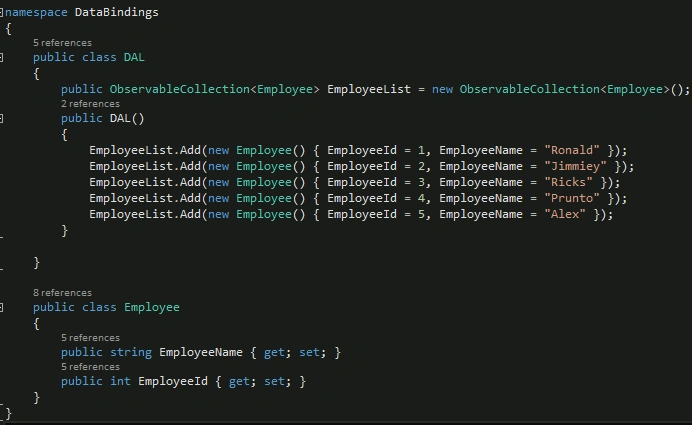Click the "EmployeeId" property declaration name
This screenshot has height=425, width=692.
click(x=173, y=381)
